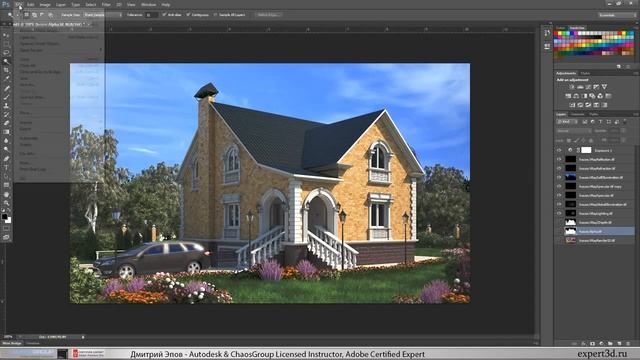This screenshot has width=640, height=360.
Task: Open the Sample Size dropdown
Action: [x=102, y=15]
